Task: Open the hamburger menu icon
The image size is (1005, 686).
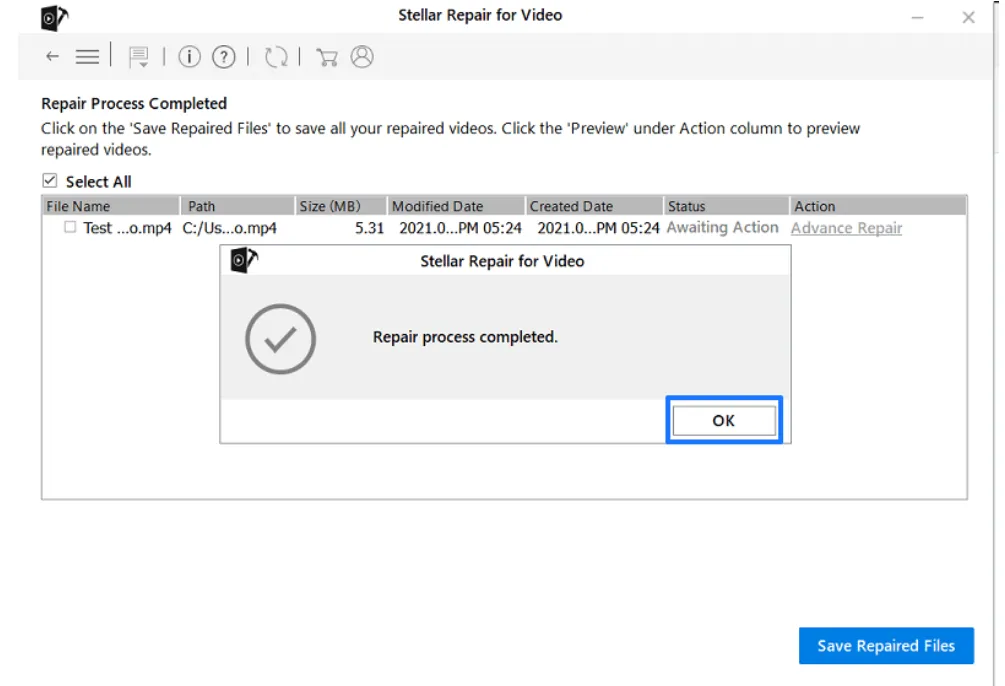Action: pyautogui.click(x=87, y=57)
